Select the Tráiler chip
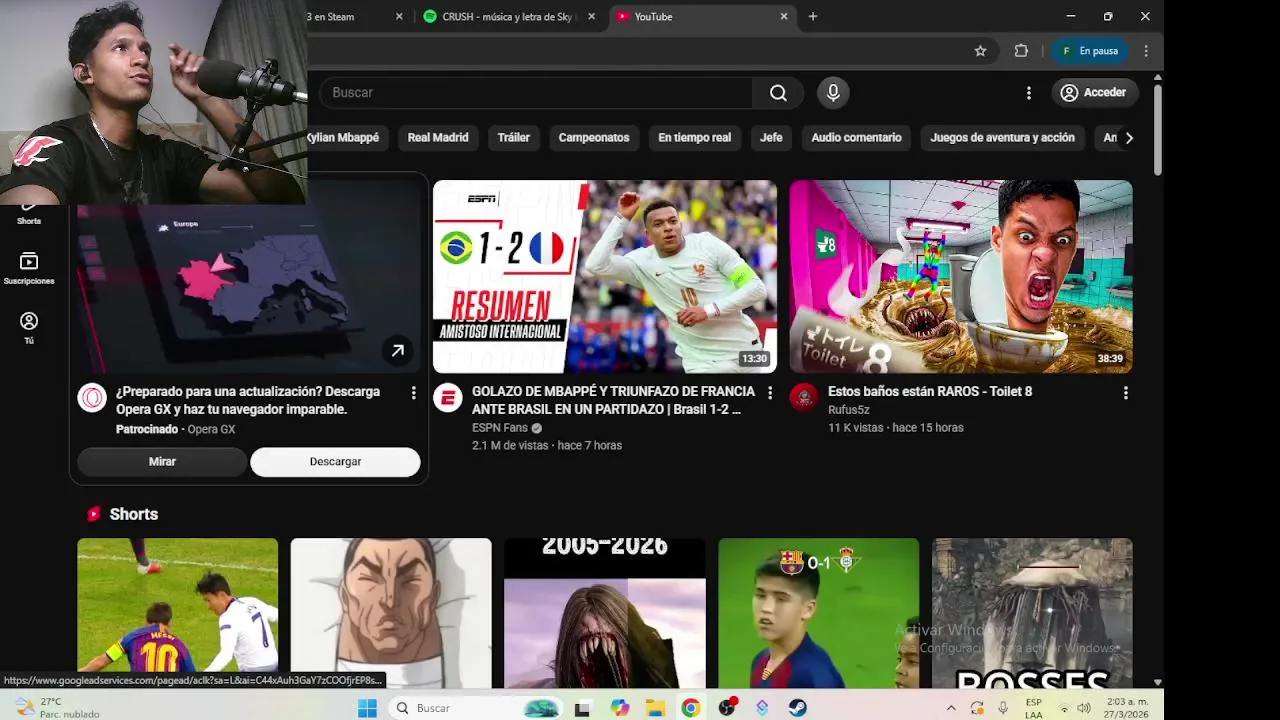The width and height of the screenshot is (1280, 720). tap(514, 138)
